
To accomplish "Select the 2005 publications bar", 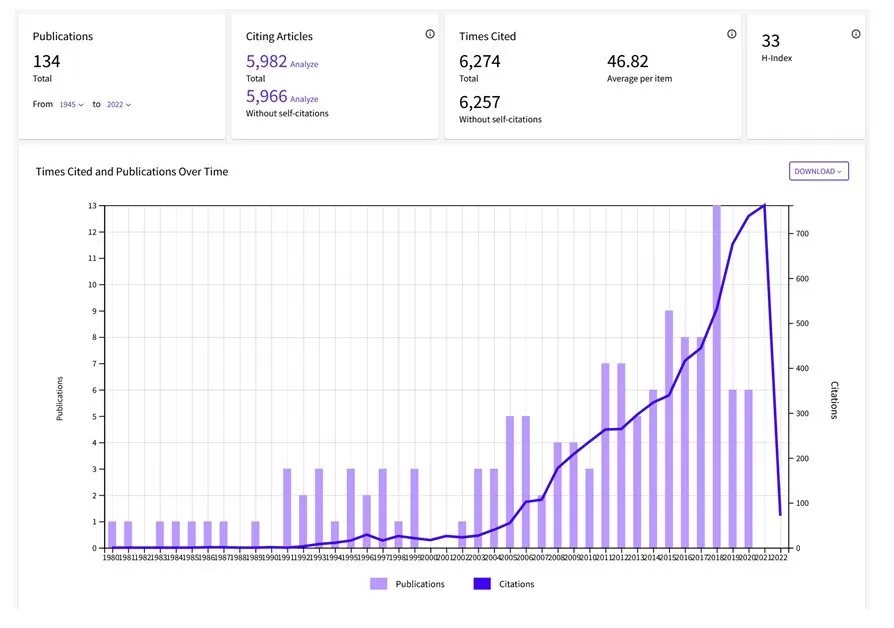I will pyautogui.click(x=510, y=482).
